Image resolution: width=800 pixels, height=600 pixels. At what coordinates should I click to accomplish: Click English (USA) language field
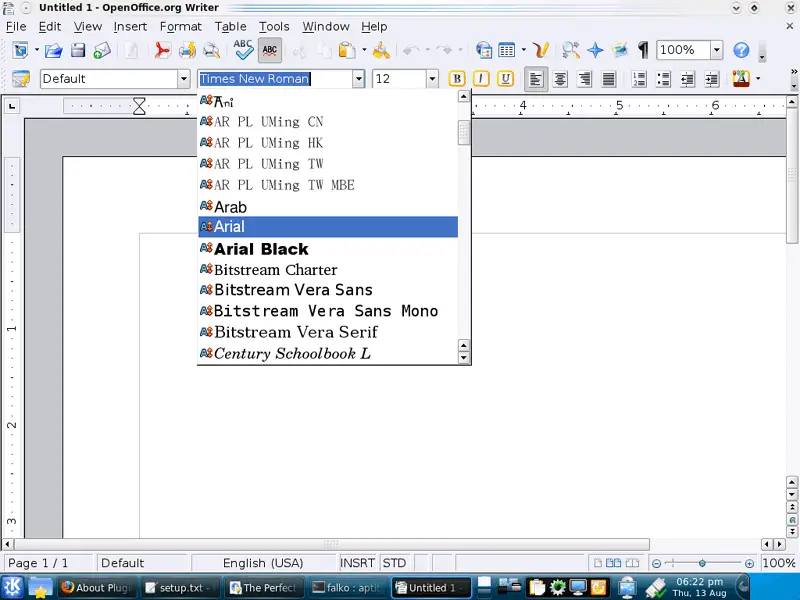tap(263, 563)
